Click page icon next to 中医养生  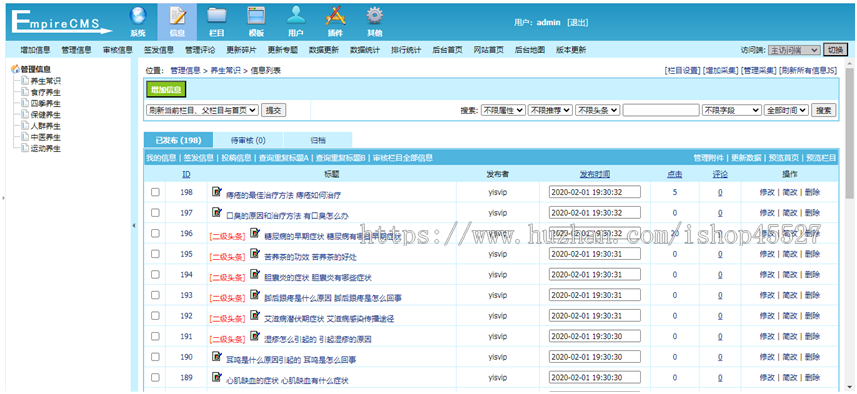[25, 137]
